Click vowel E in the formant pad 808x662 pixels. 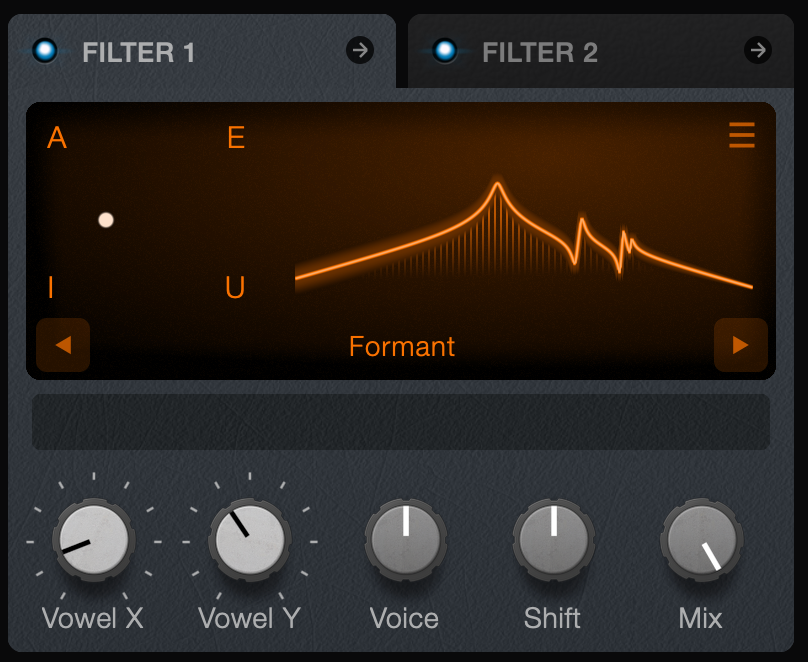click(236, 138)
